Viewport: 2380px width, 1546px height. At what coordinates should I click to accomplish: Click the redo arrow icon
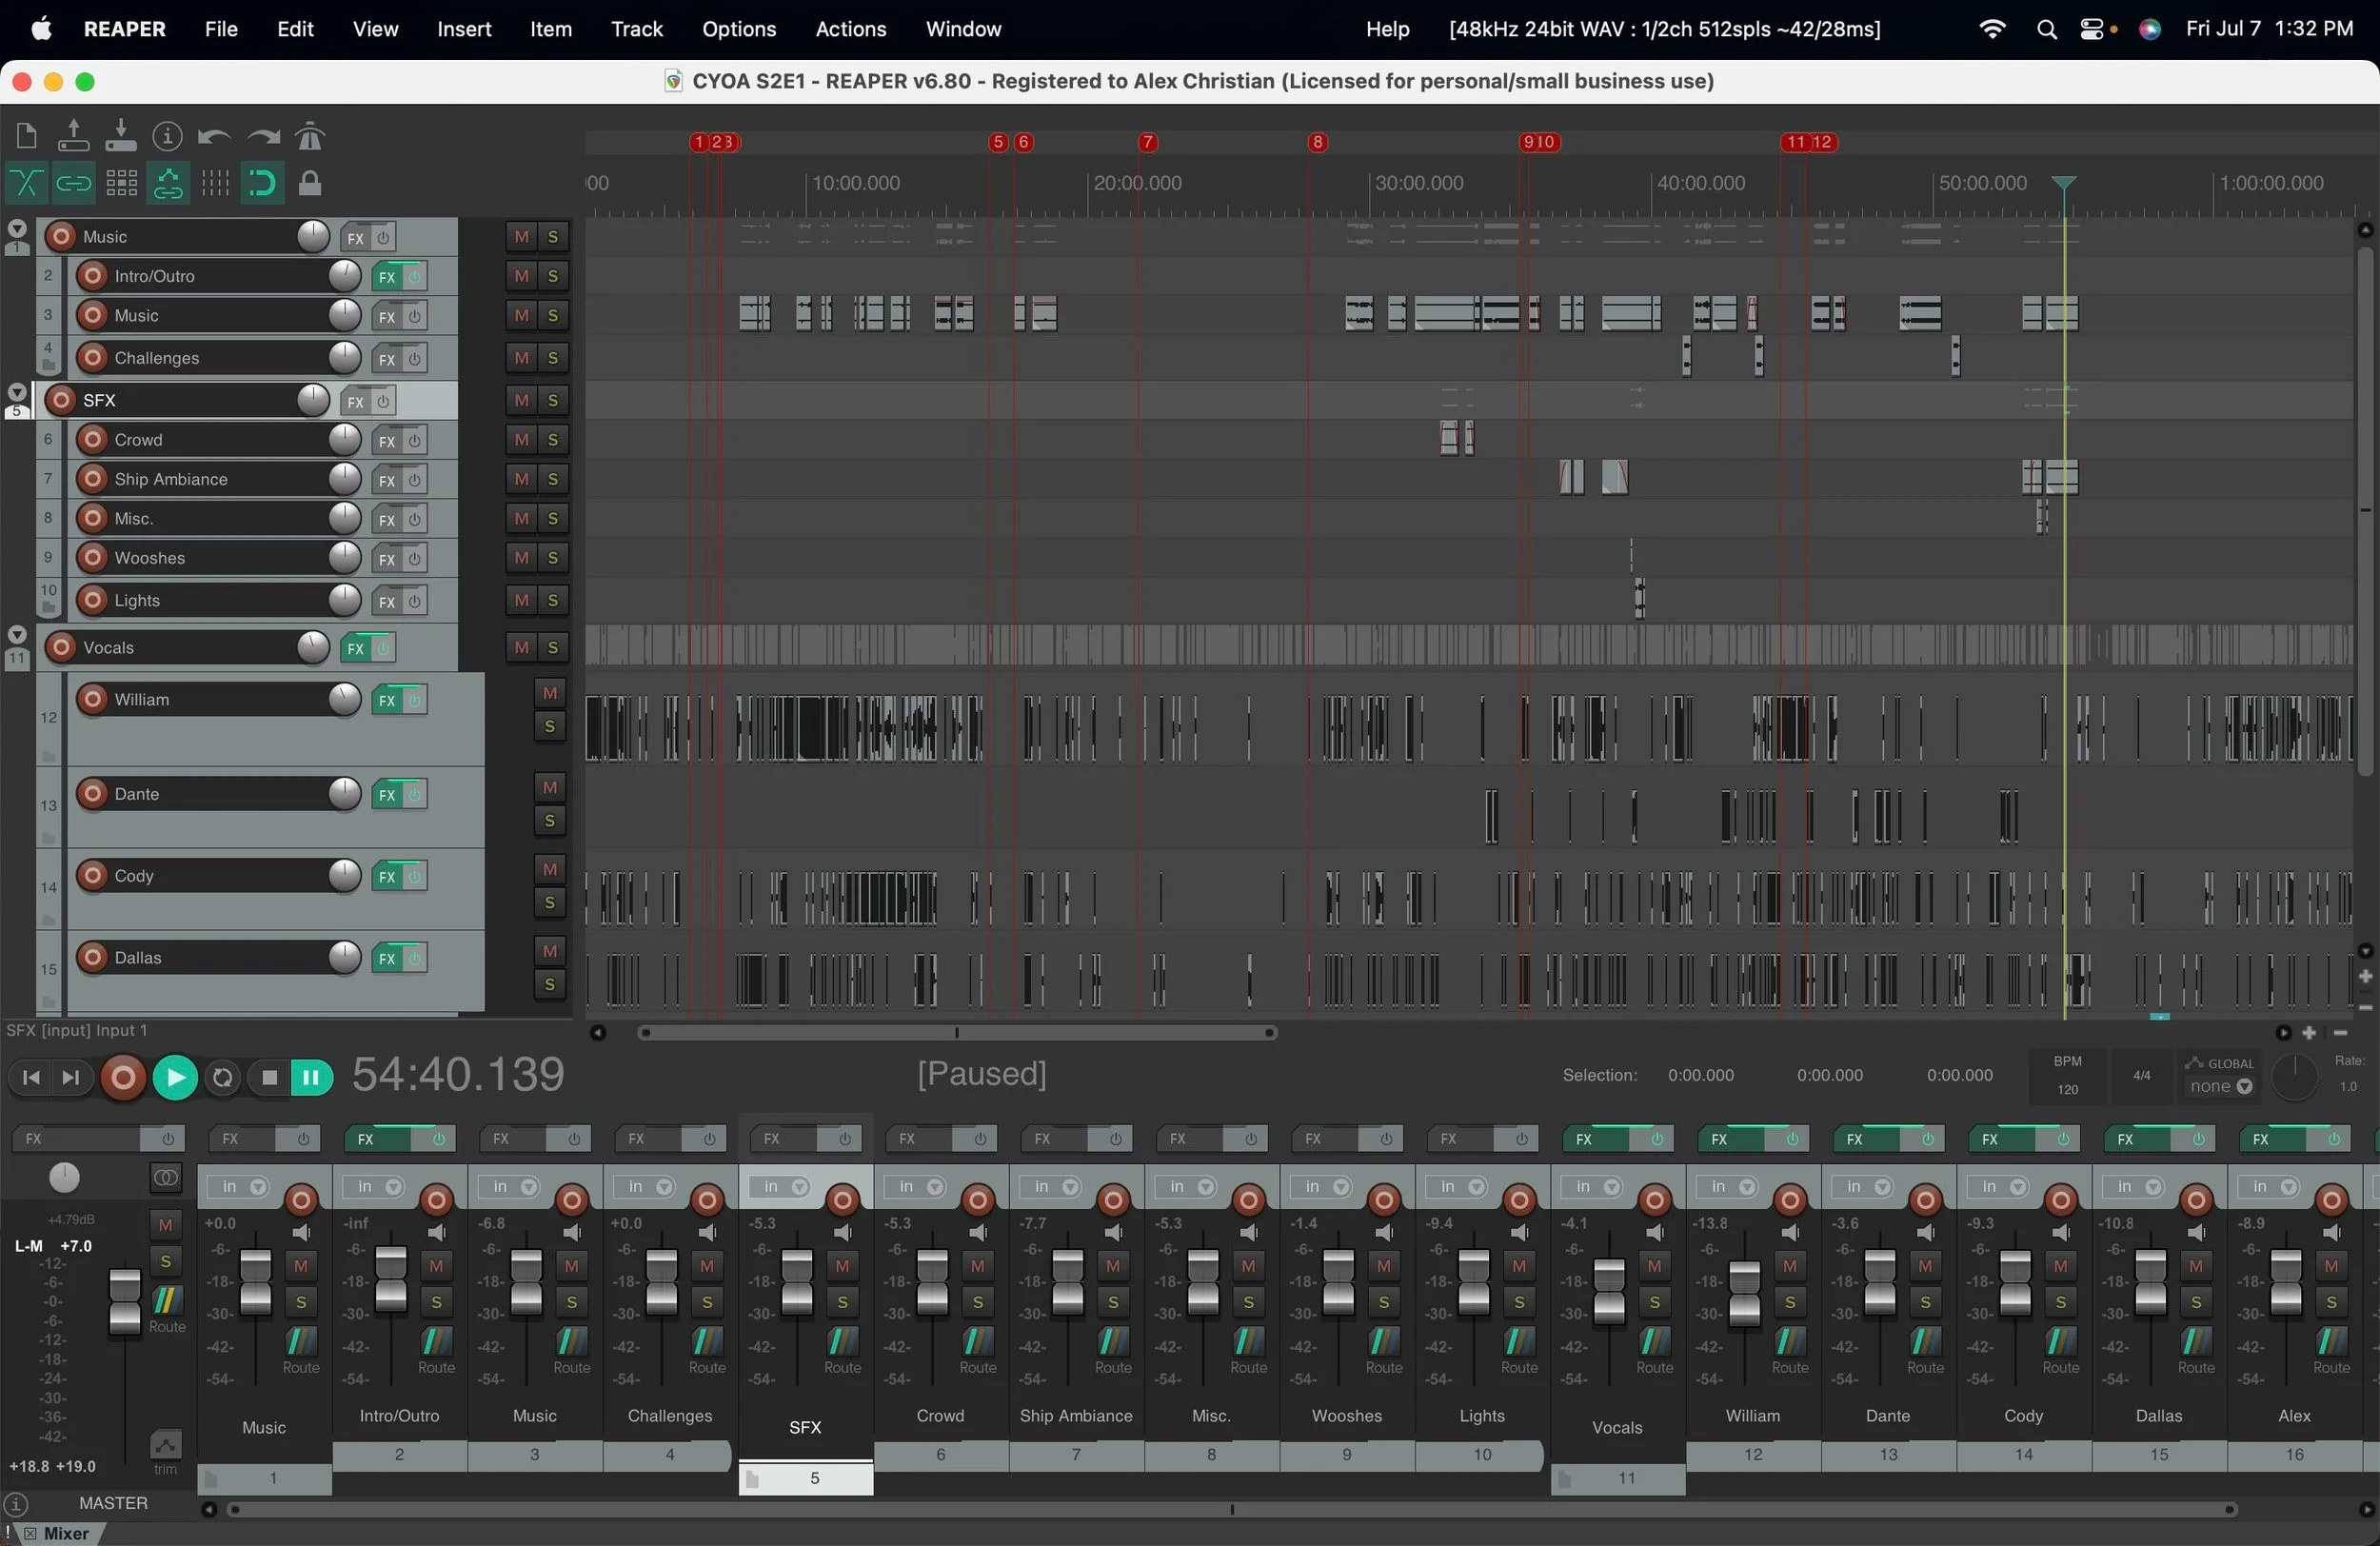pos(261,136)
